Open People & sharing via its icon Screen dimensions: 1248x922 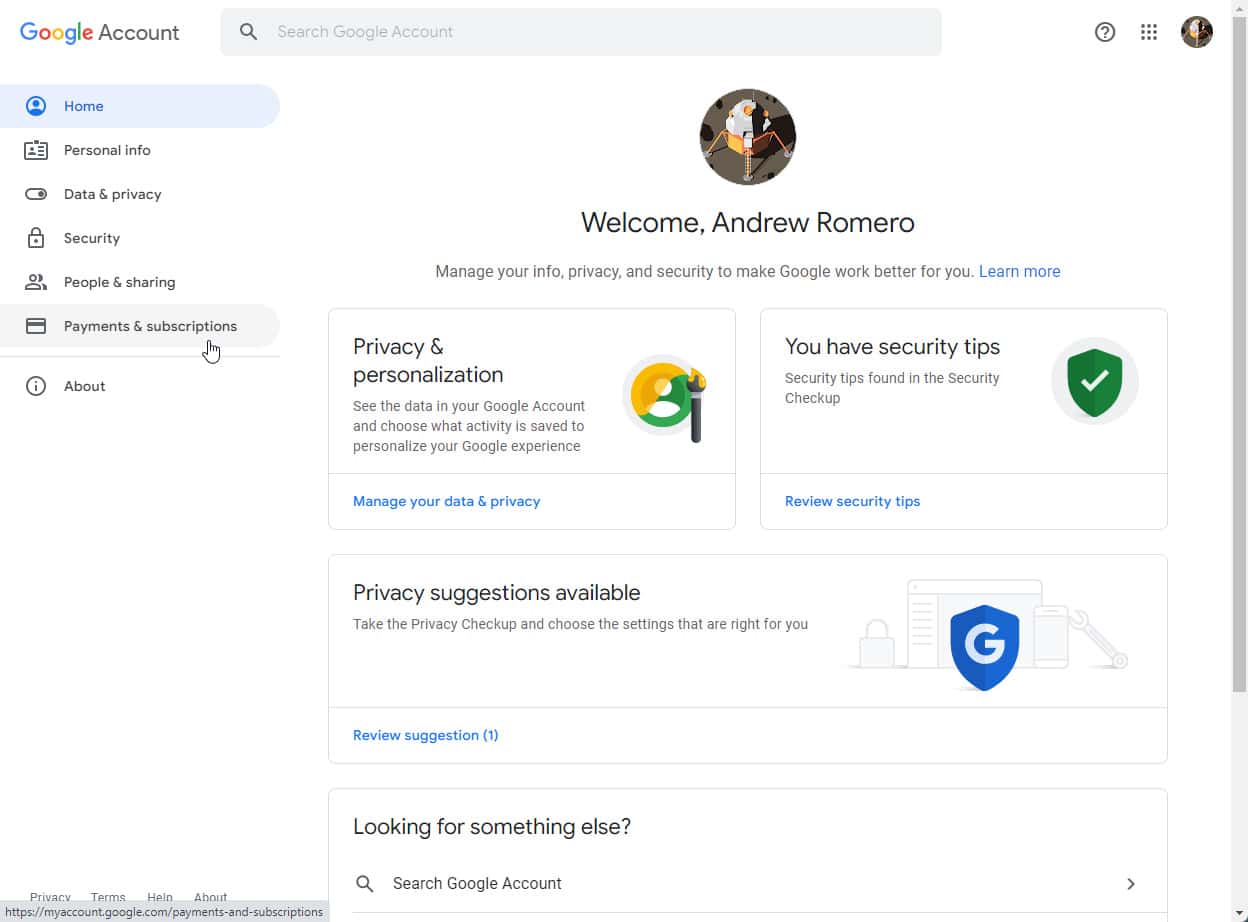36,282
